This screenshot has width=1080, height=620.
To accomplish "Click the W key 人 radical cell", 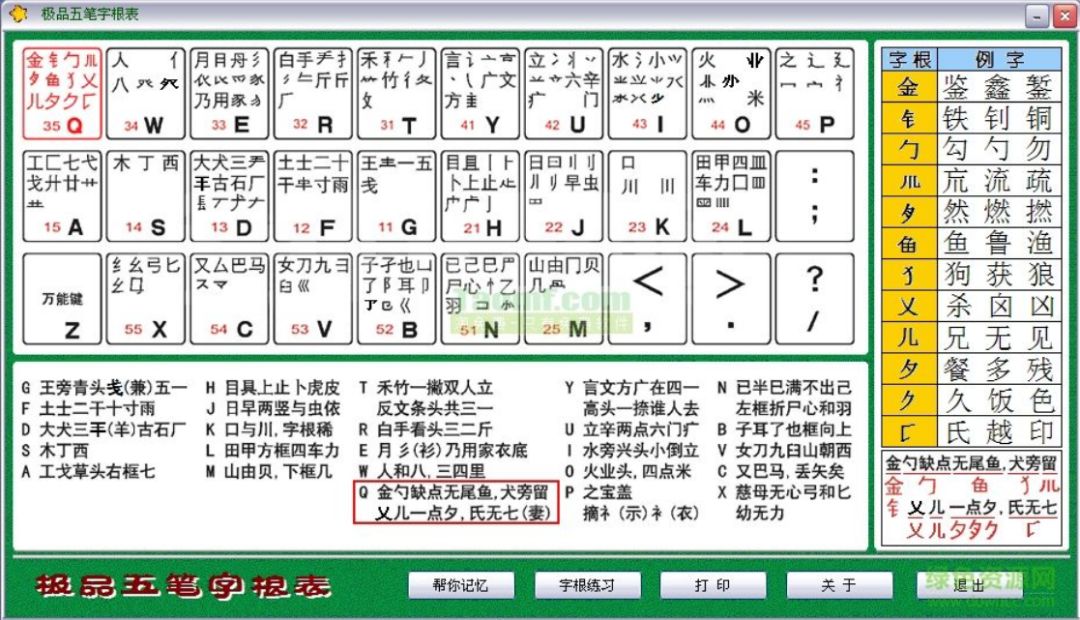I will [145, 91].
